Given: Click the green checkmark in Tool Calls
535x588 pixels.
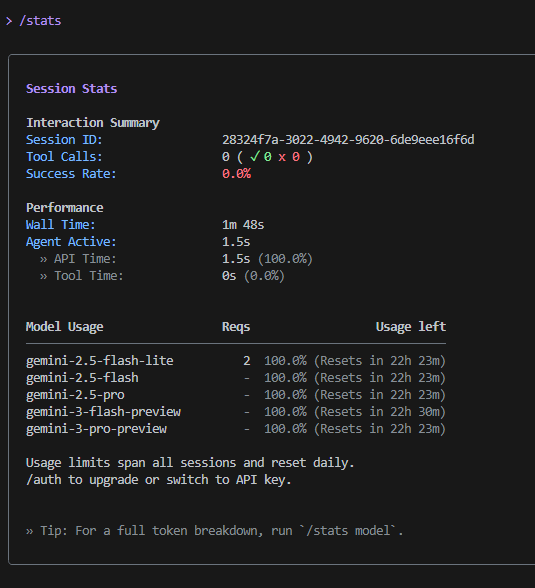Looking at the screenshot, I should click(x=255, y=156).
